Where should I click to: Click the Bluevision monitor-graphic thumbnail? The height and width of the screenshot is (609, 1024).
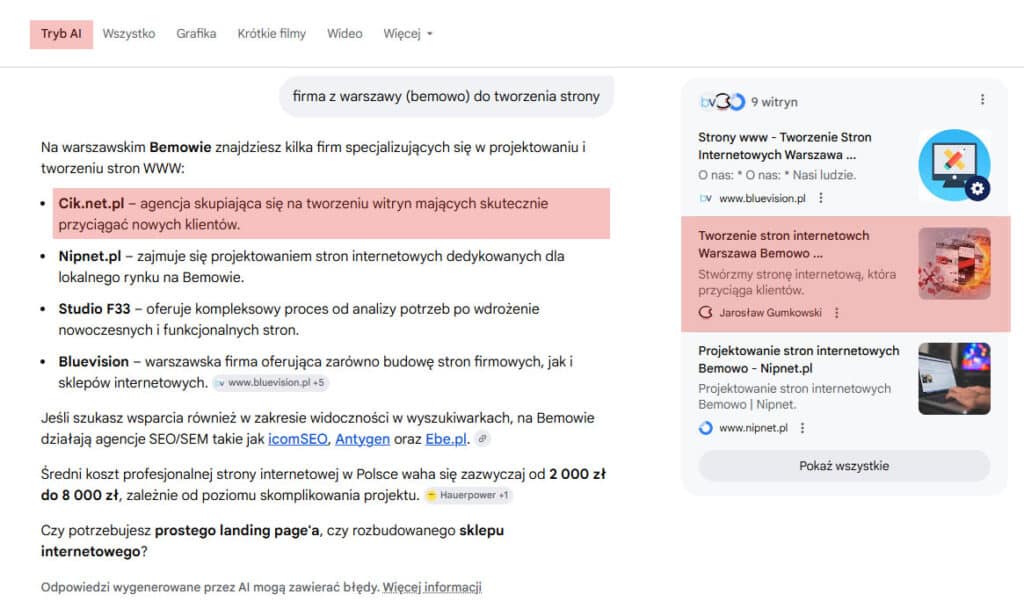coord(954,163)
